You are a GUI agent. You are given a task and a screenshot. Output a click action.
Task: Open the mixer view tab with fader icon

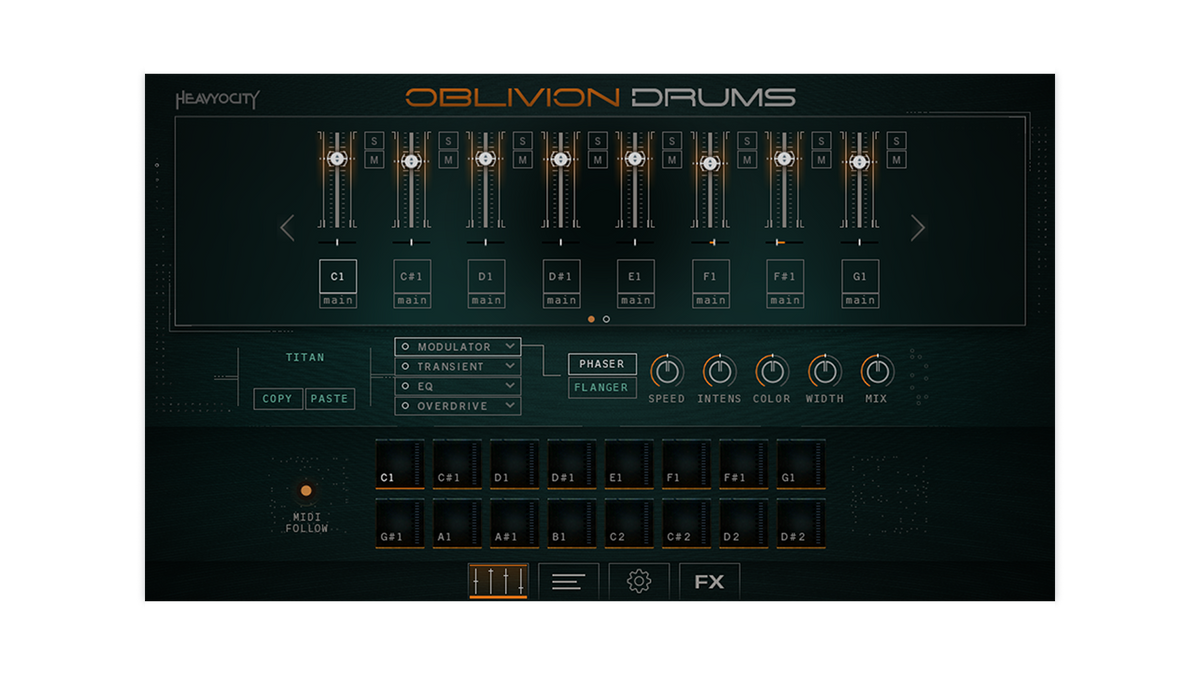pos(498,581)
